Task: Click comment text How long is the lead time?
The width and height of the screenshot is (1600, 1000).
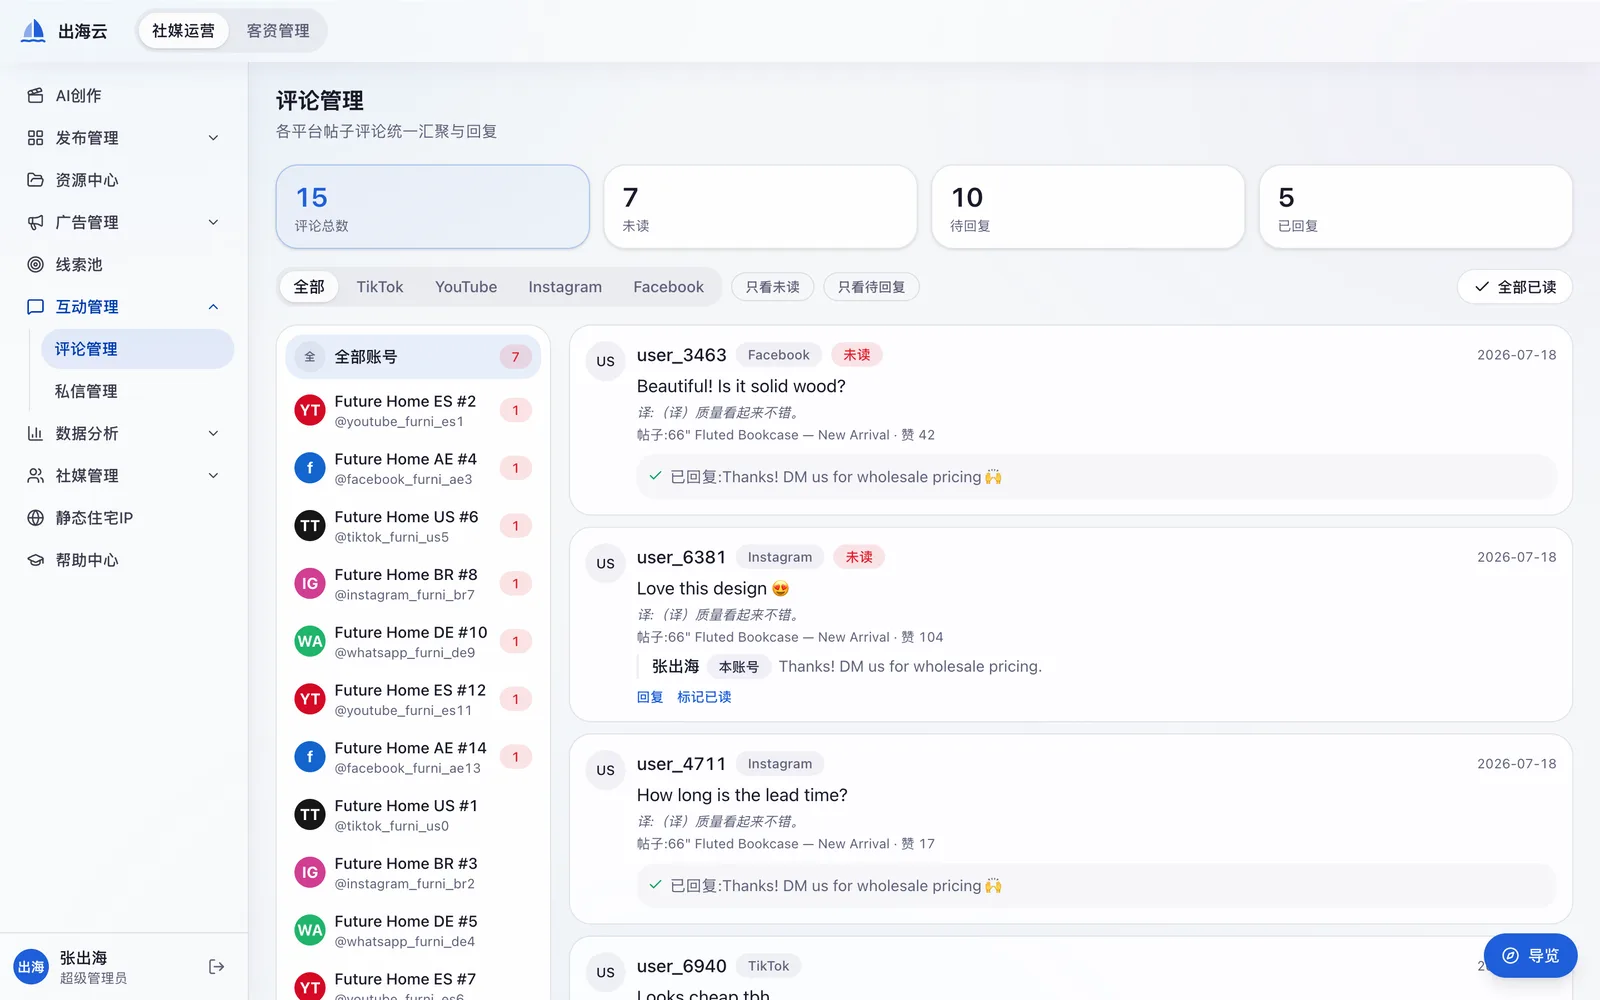Action: 742,795
